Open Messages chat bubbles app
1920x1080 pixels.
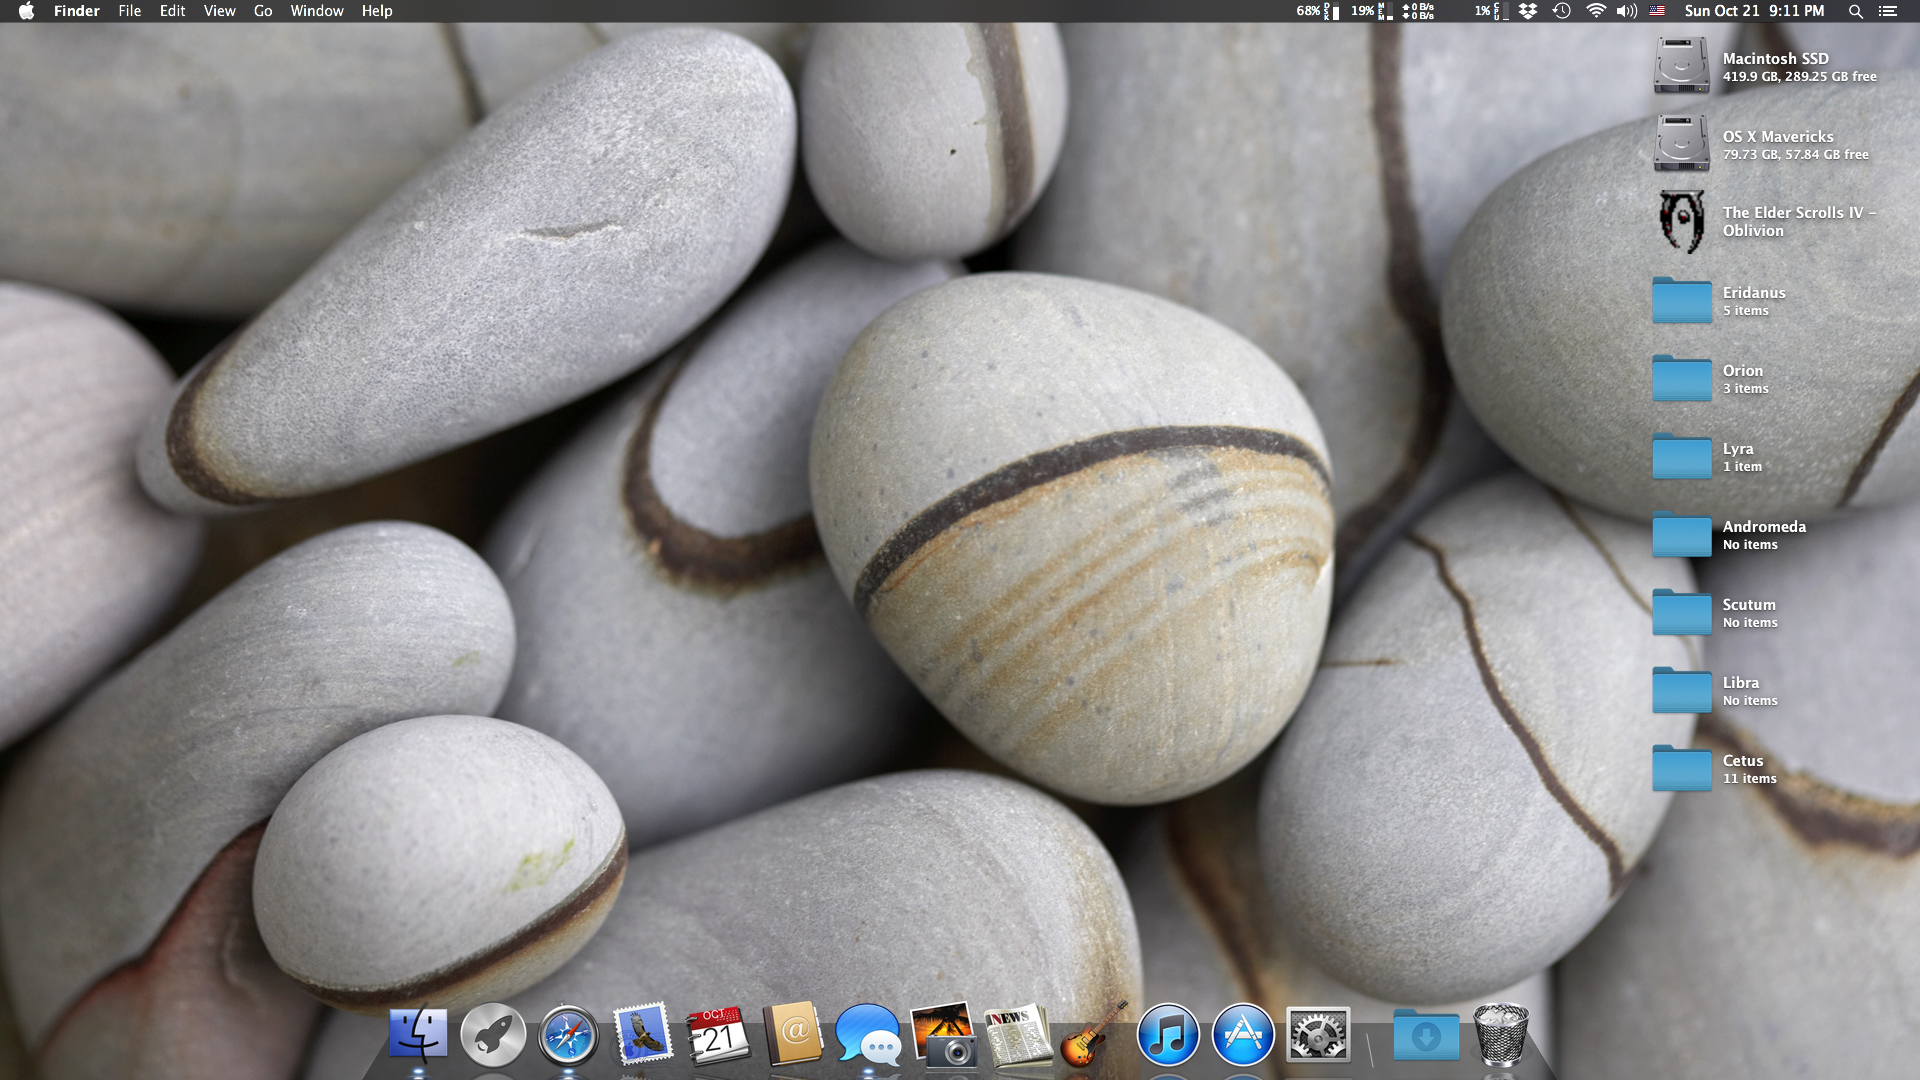(867, 1035)
